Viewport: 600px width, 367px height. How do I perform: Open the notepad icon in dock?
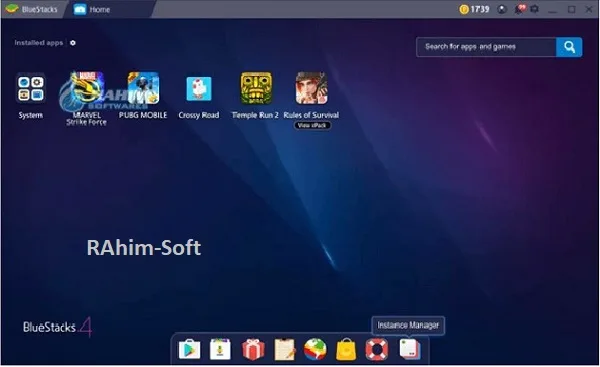click(x=285, y=349)
